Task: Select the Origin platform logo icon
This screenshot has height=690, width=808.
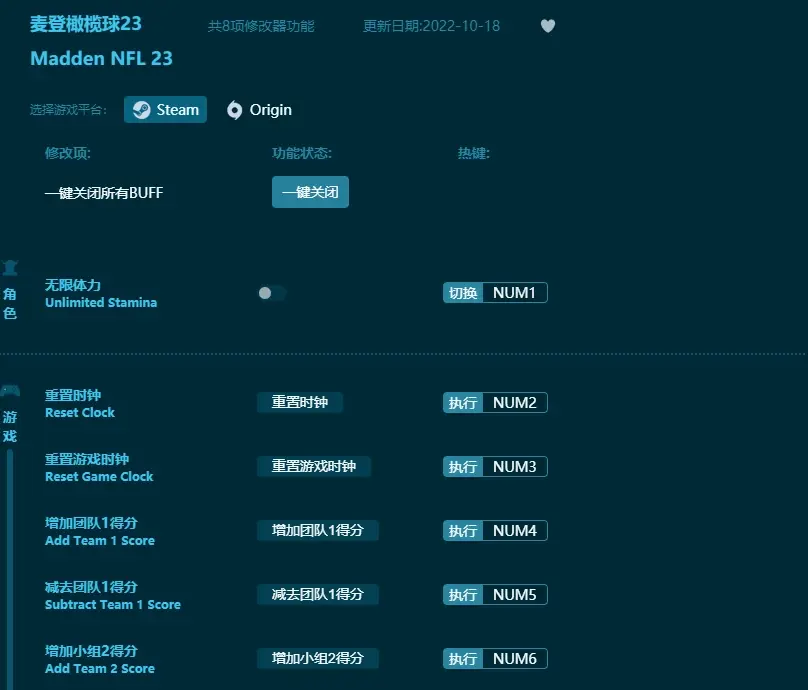Action: click(x=234, y=110)
